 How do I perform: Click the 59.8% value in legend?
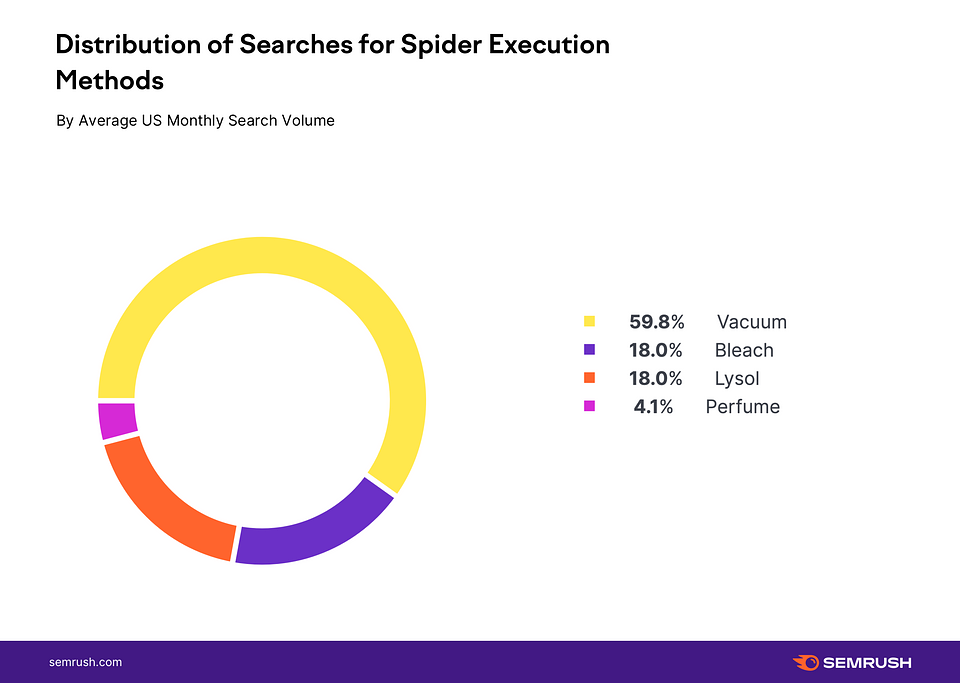[x=656, y=322]
